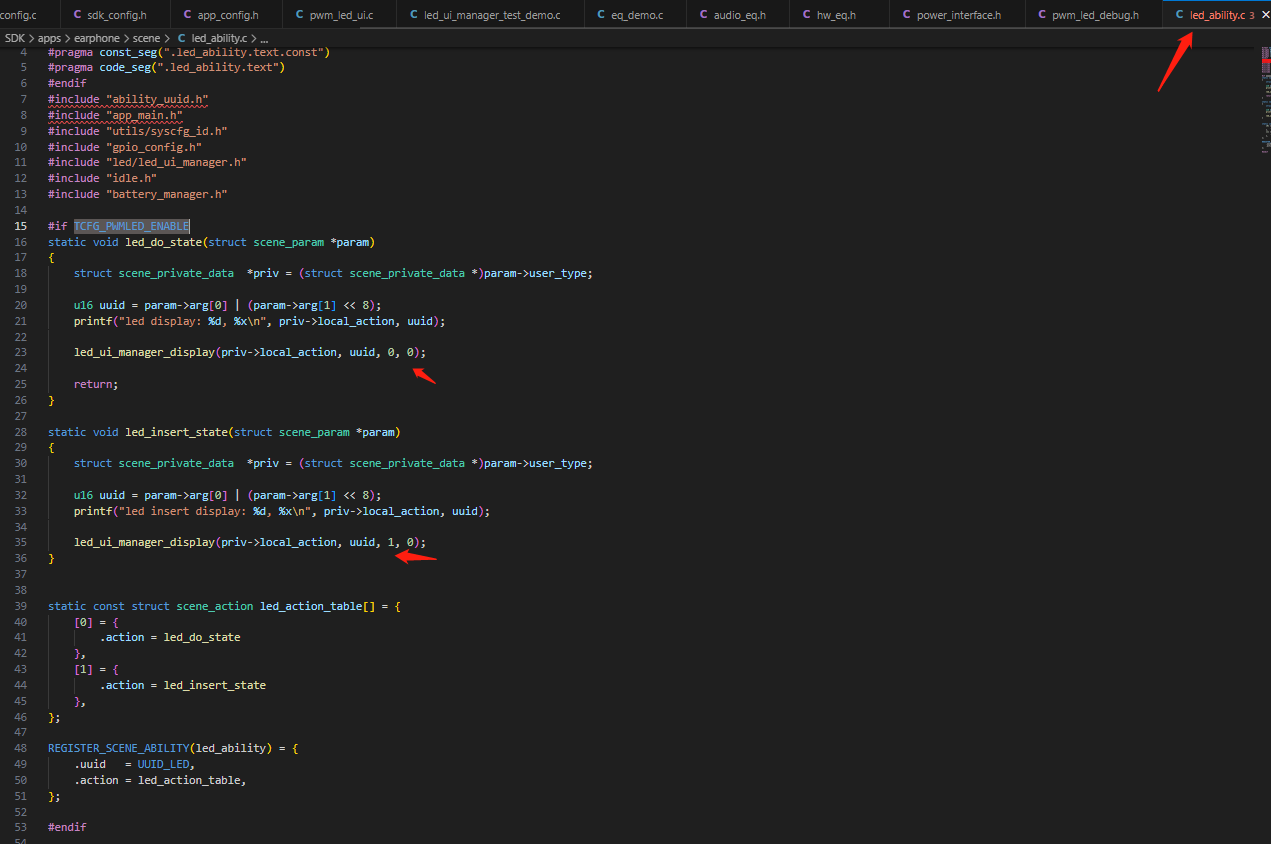Click the SDK breadcrumb segment
1271x844 pixels.
pyautogui.click(x=14, y=38)
